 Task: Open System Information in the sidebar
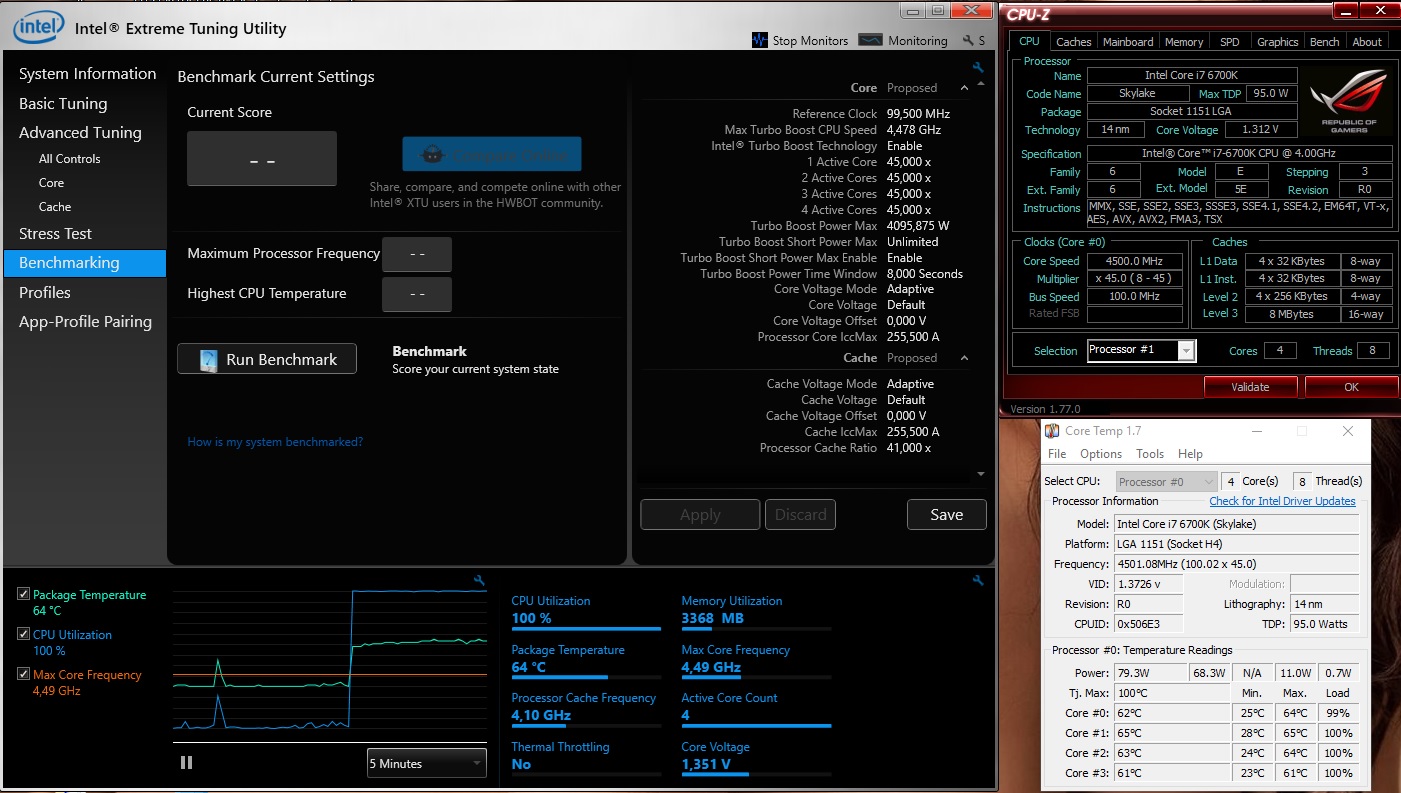pos(87,74)
